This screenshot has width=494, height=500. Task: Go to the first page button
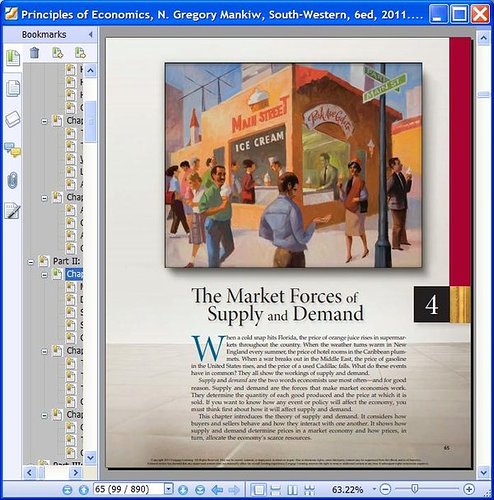[x=67, y=490]
